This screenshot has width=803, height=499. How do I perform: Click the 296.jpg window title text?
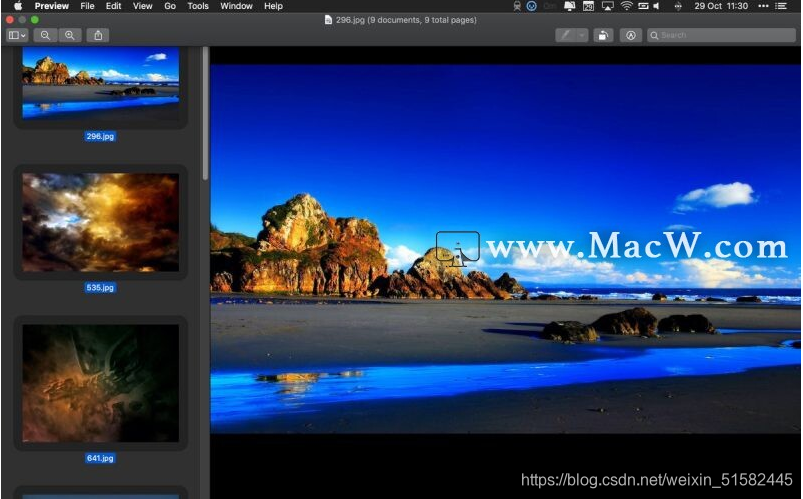[406, 20]
